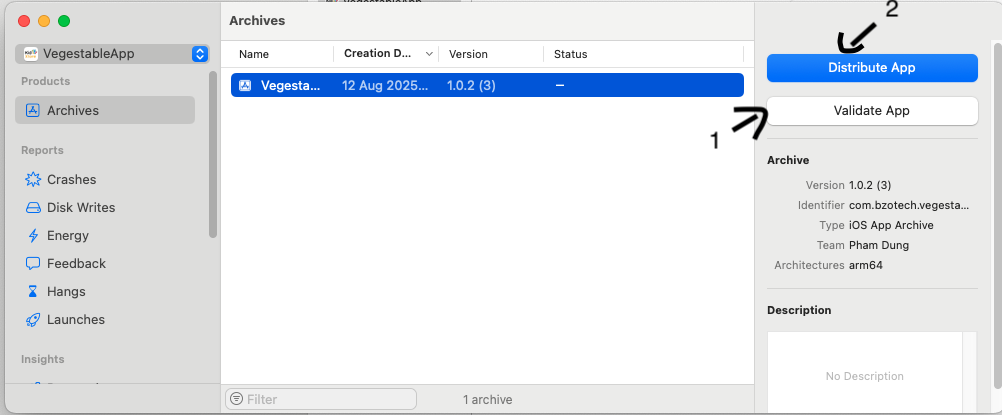Select the Vegesta... archive row
Viewport: 1002px width, 415px height.
pyautogui.click(x=487, y=85)
